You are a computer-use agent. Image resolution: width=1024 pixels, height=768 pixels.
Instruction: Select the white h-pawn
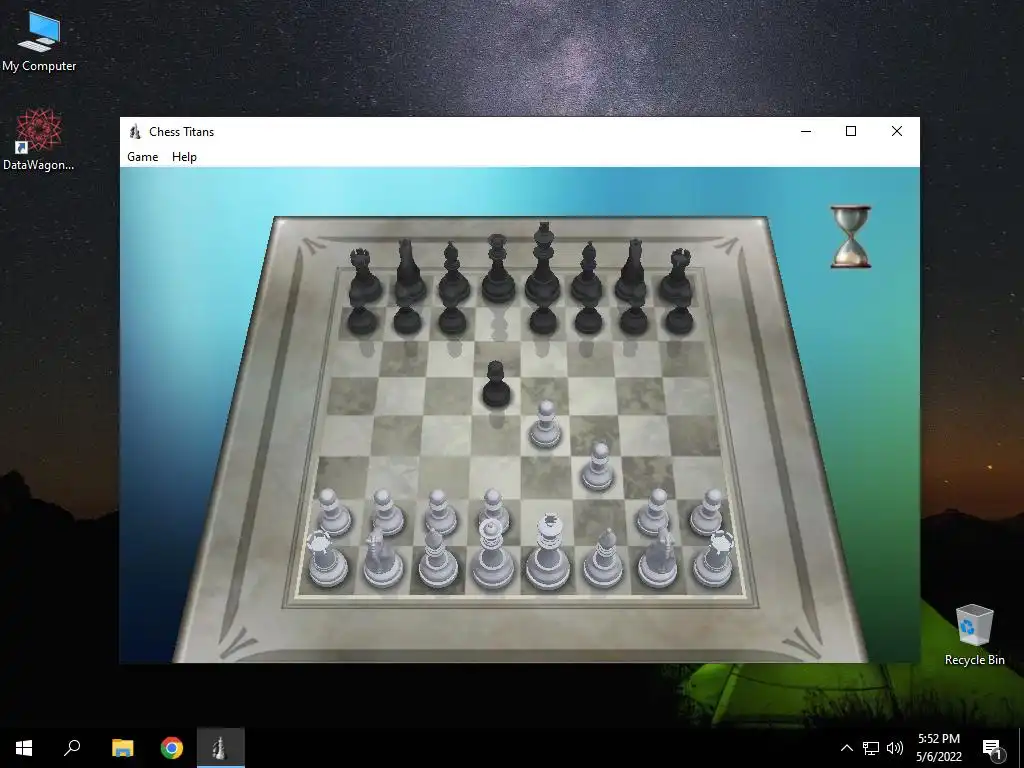pos(707,513)
